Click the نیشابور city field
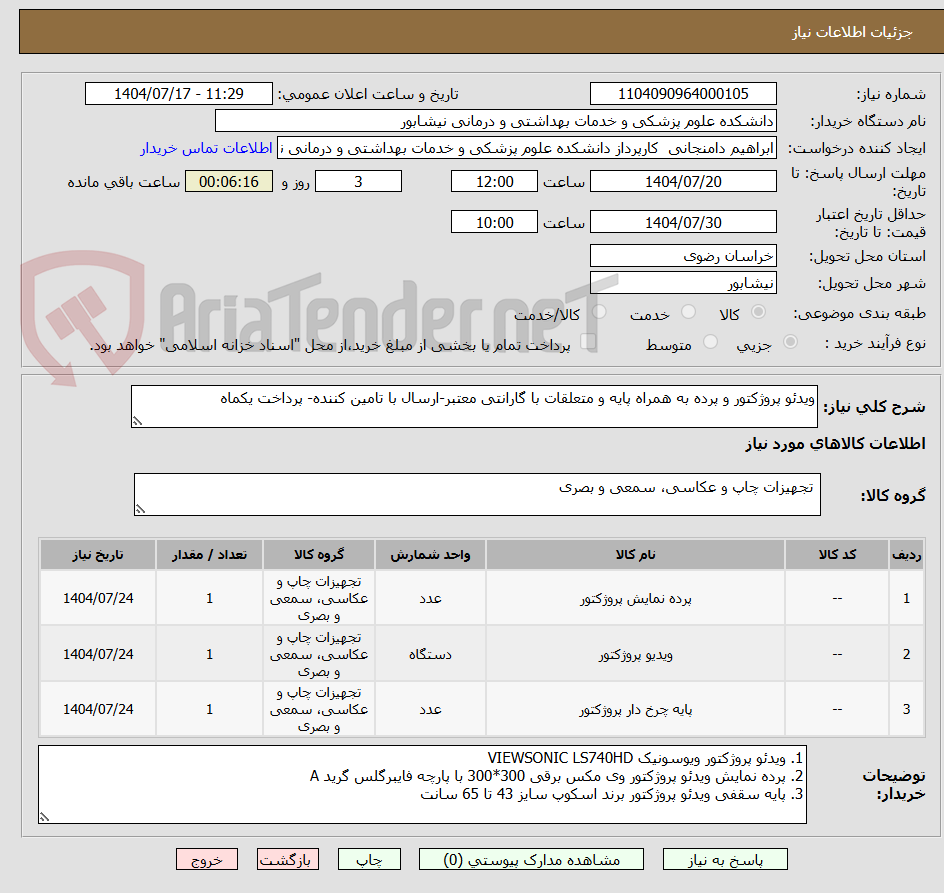This screenshot has height=893, width=944. [x=683, y=283]
